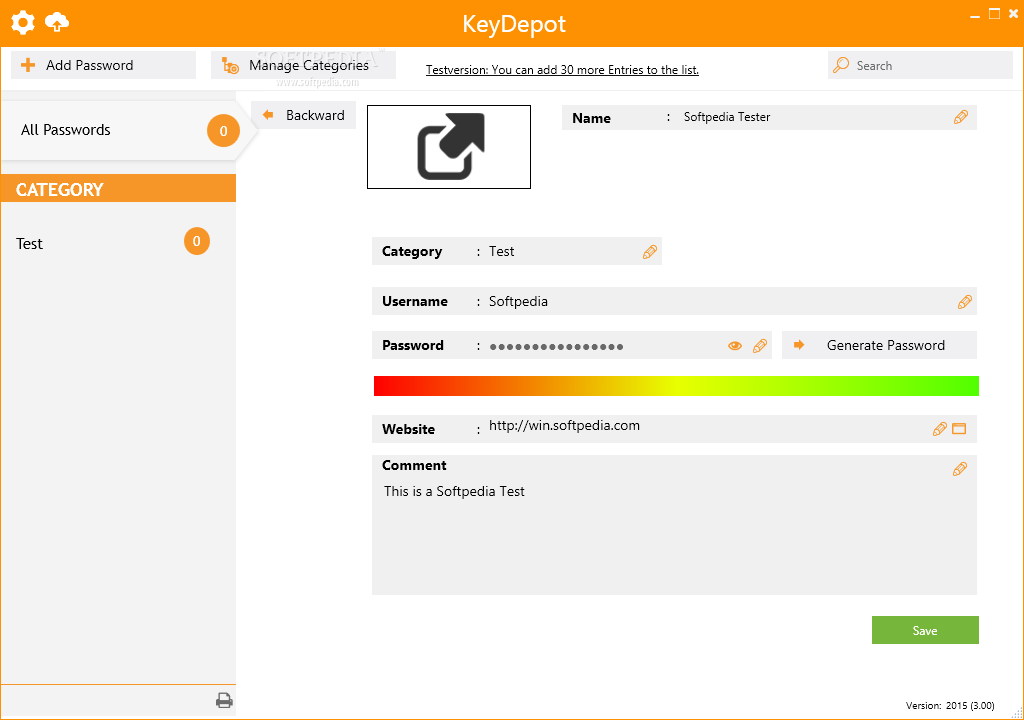Click the Version: 2015 (3.00) text

point(950,706)
